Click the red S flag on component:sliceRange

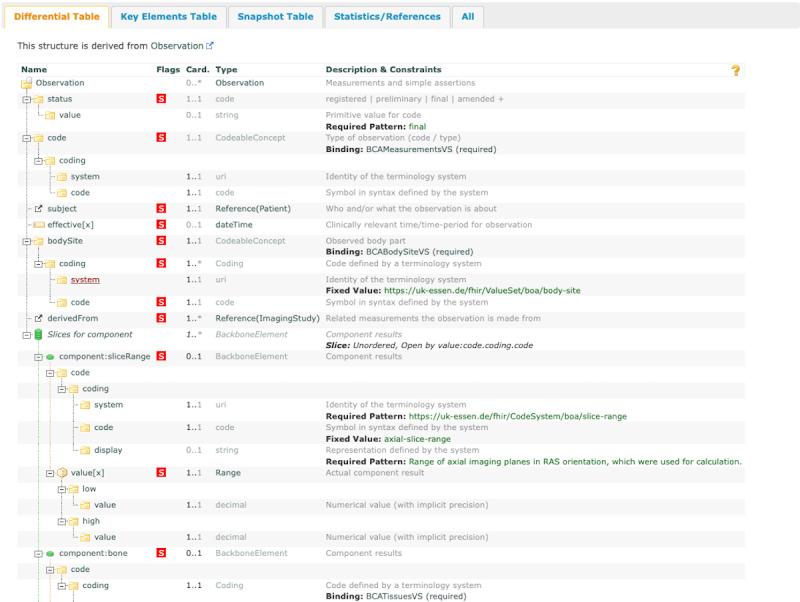(161, 355)
